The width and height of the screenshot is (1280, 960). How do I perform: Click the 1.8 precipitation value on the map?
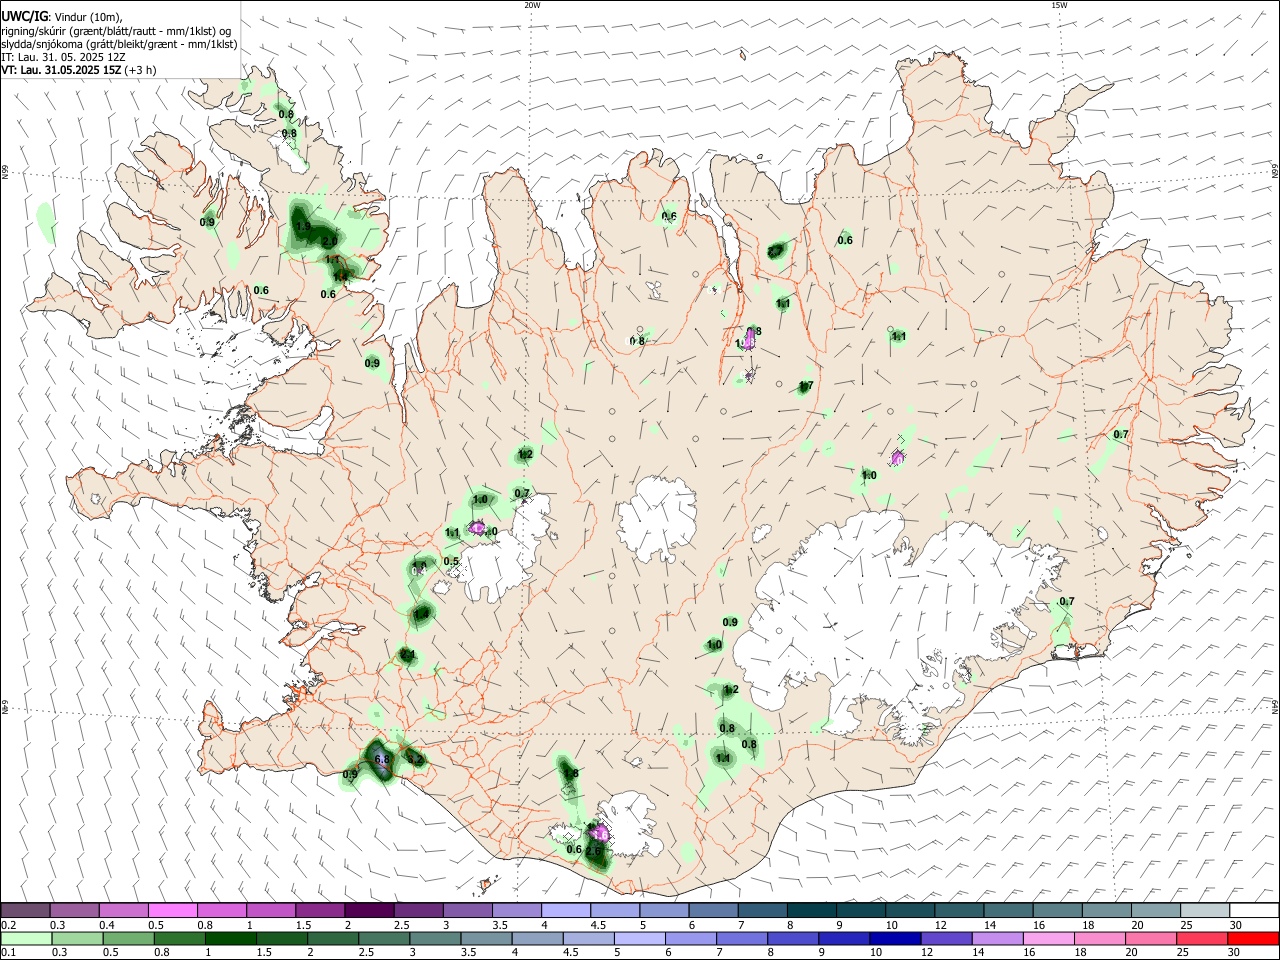571,773
